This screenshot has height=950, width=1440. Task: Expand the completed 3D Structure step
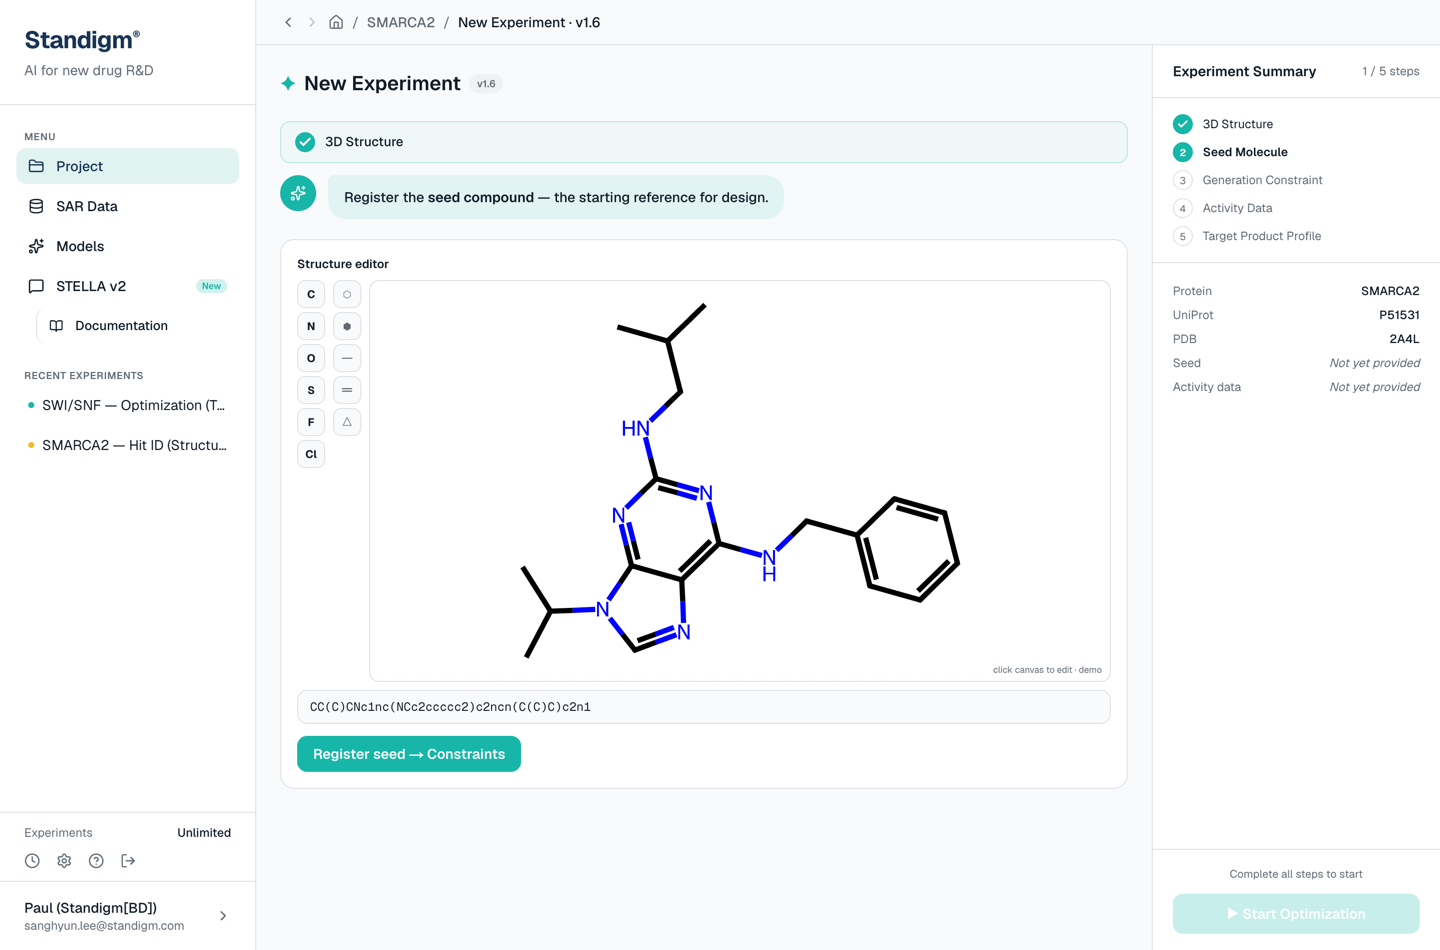coord(704,142)
